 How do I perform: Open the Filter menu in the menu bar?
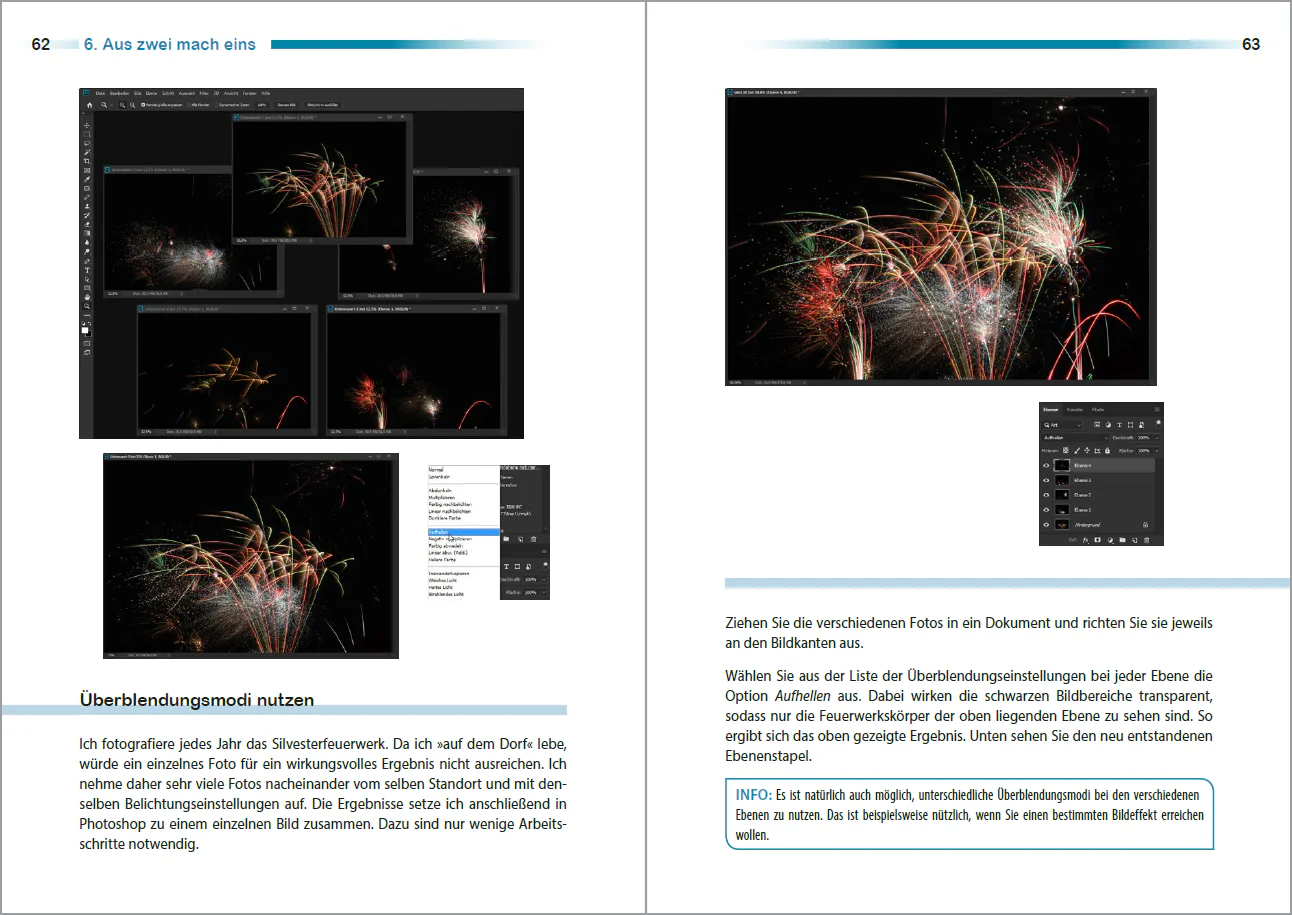click(204, 93)
